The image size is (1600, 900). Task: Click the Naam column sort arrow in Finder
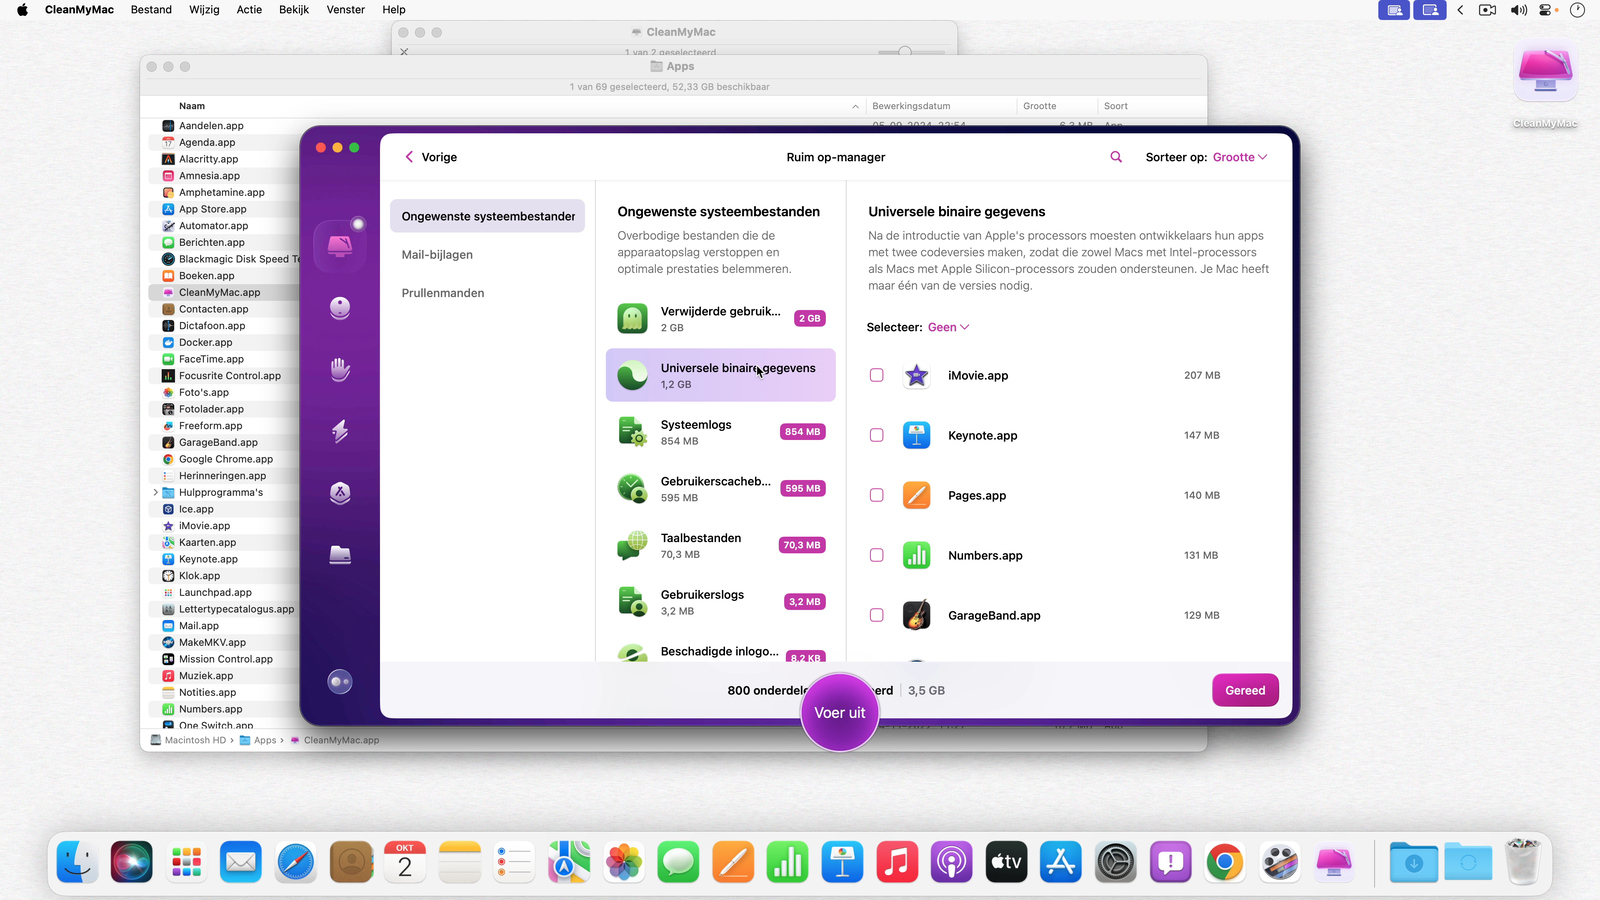(855, 106)
